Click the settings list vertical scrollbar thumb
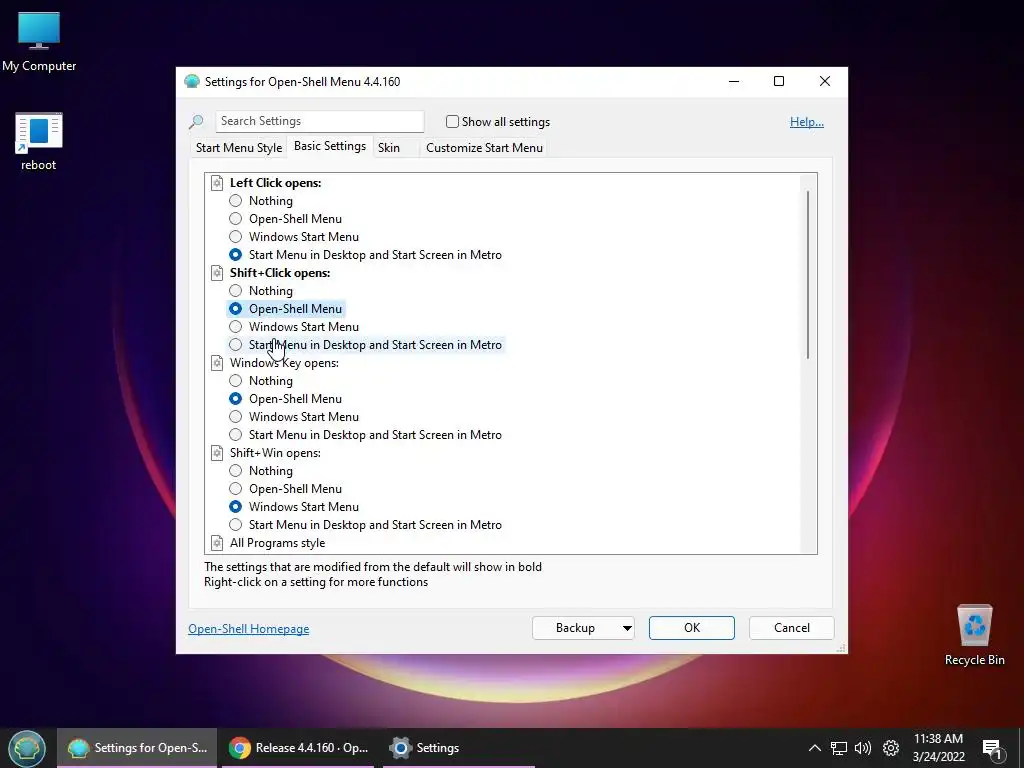 coord(808,274)
